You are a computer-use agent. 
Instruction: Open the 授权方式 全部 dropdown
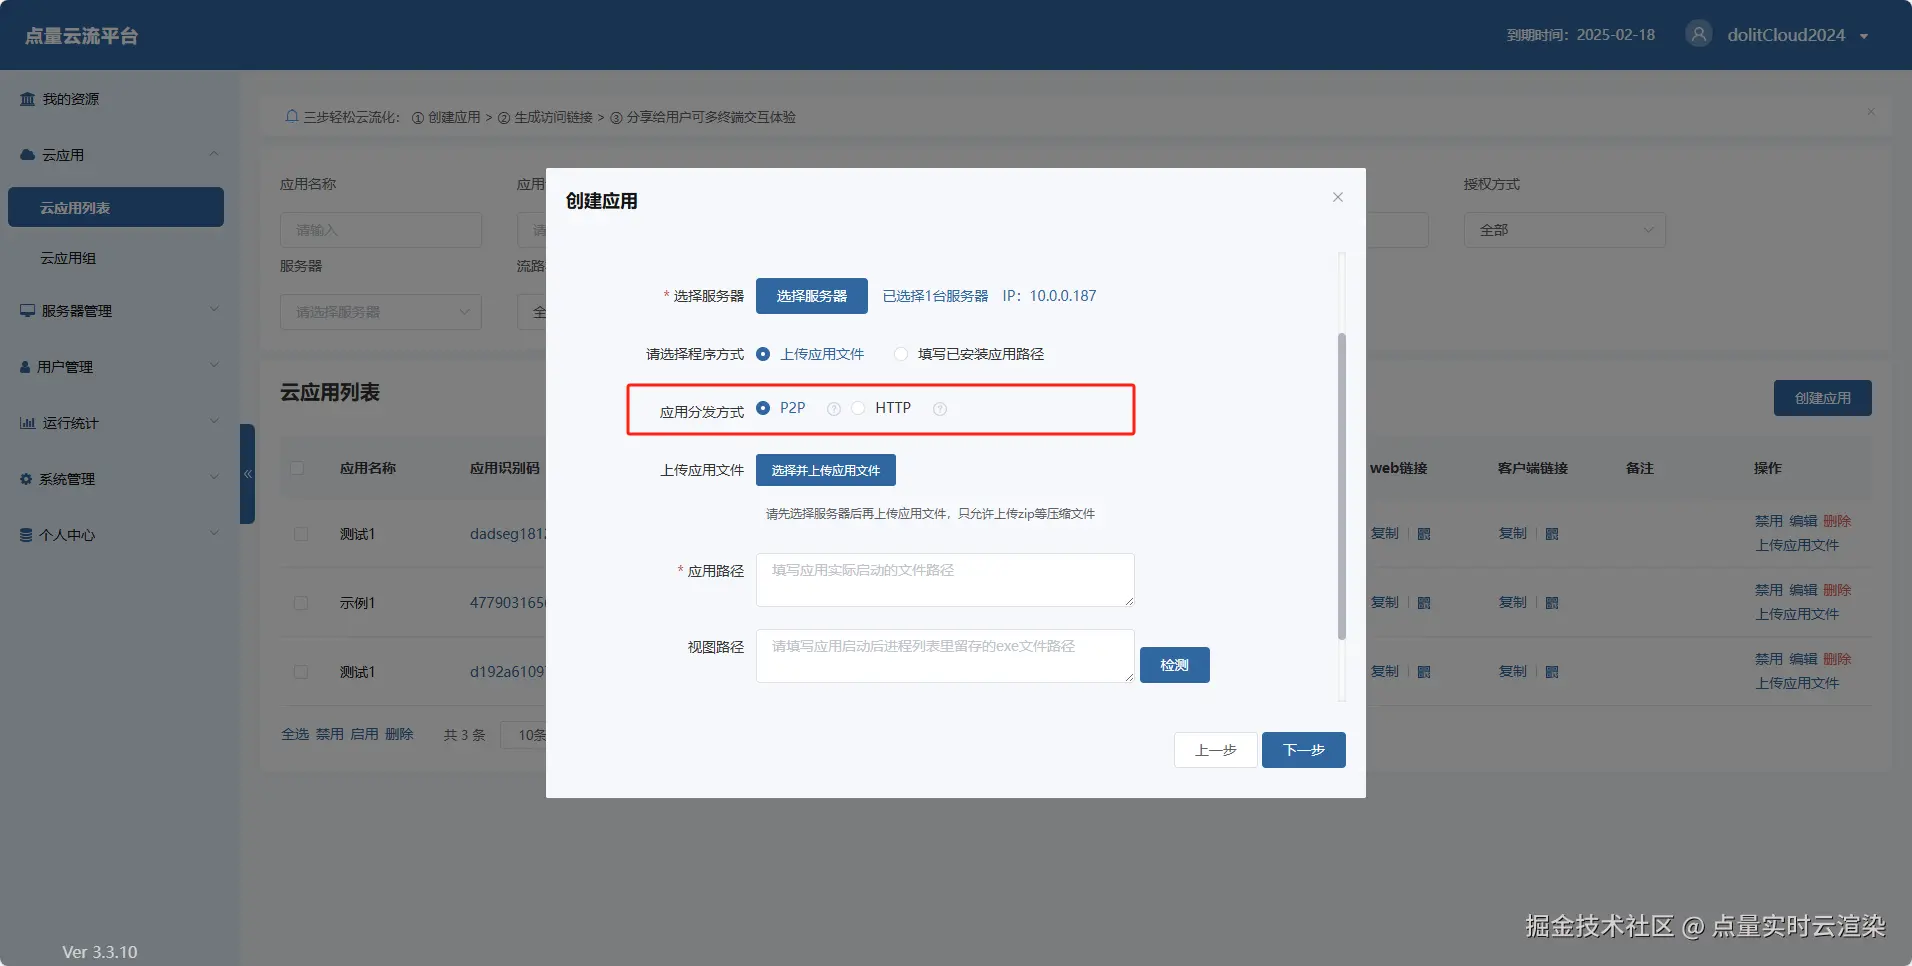pyautogui.click(x=1565, y=230)
